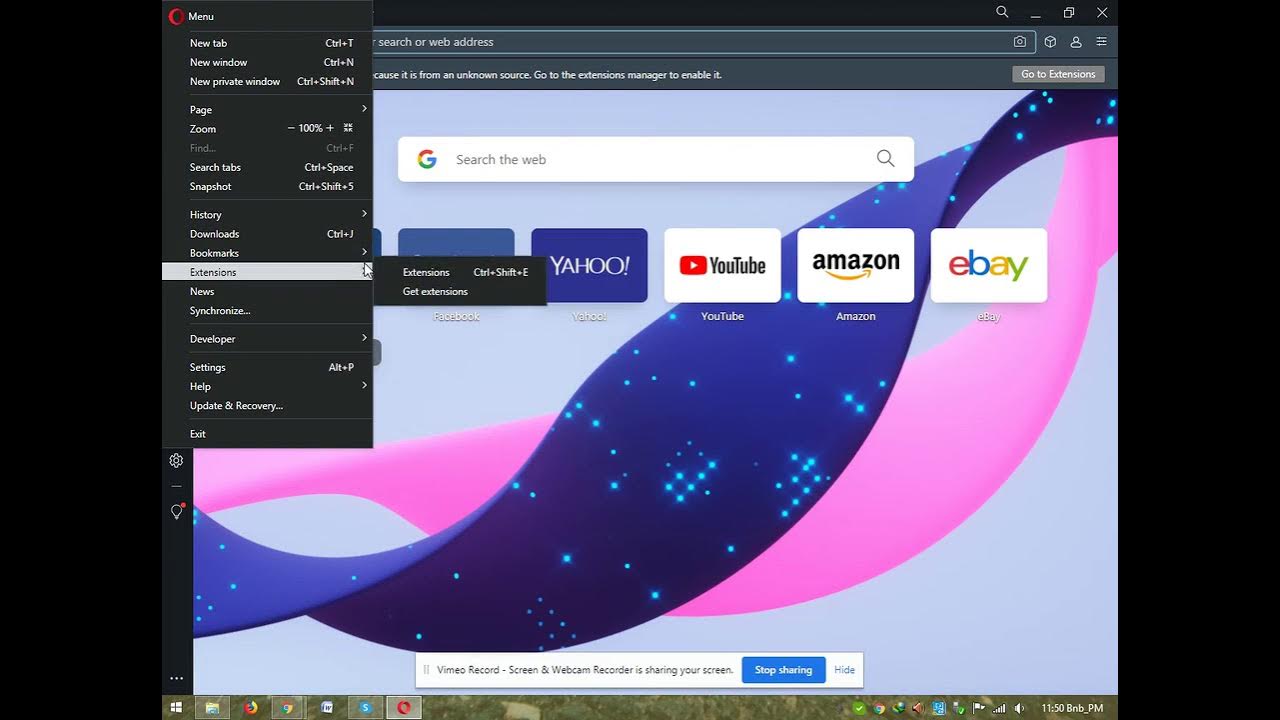Click the highlighted Extensions menu entry

tap(267, 272)
